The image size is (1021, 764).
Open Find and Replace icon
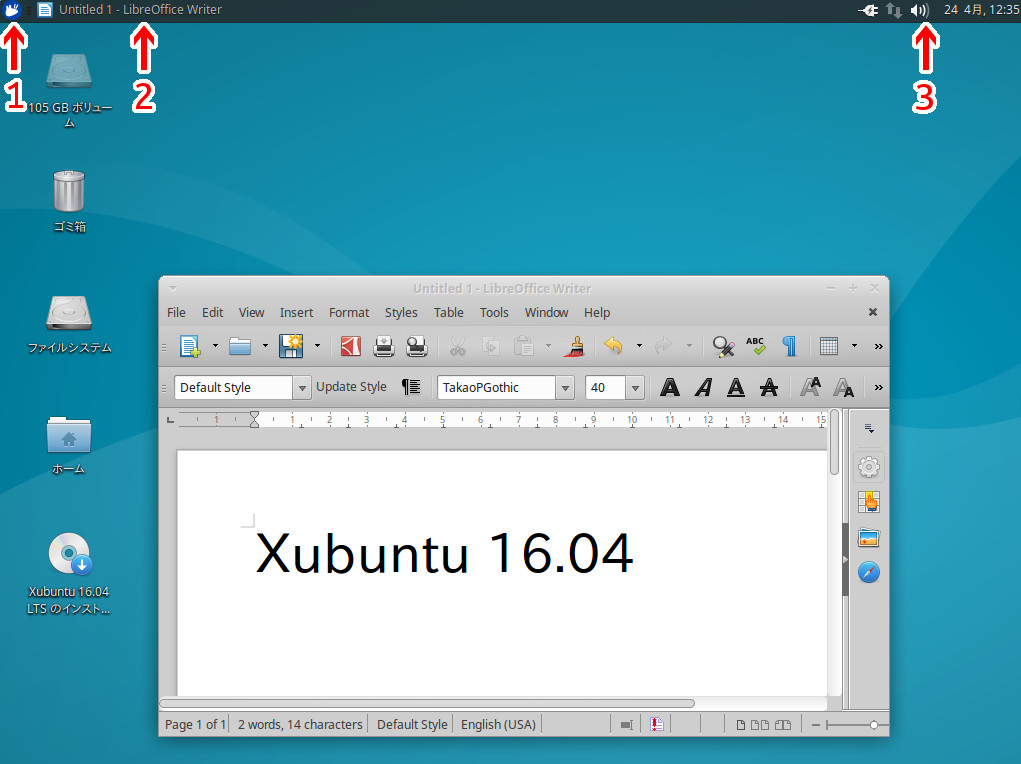723,346
